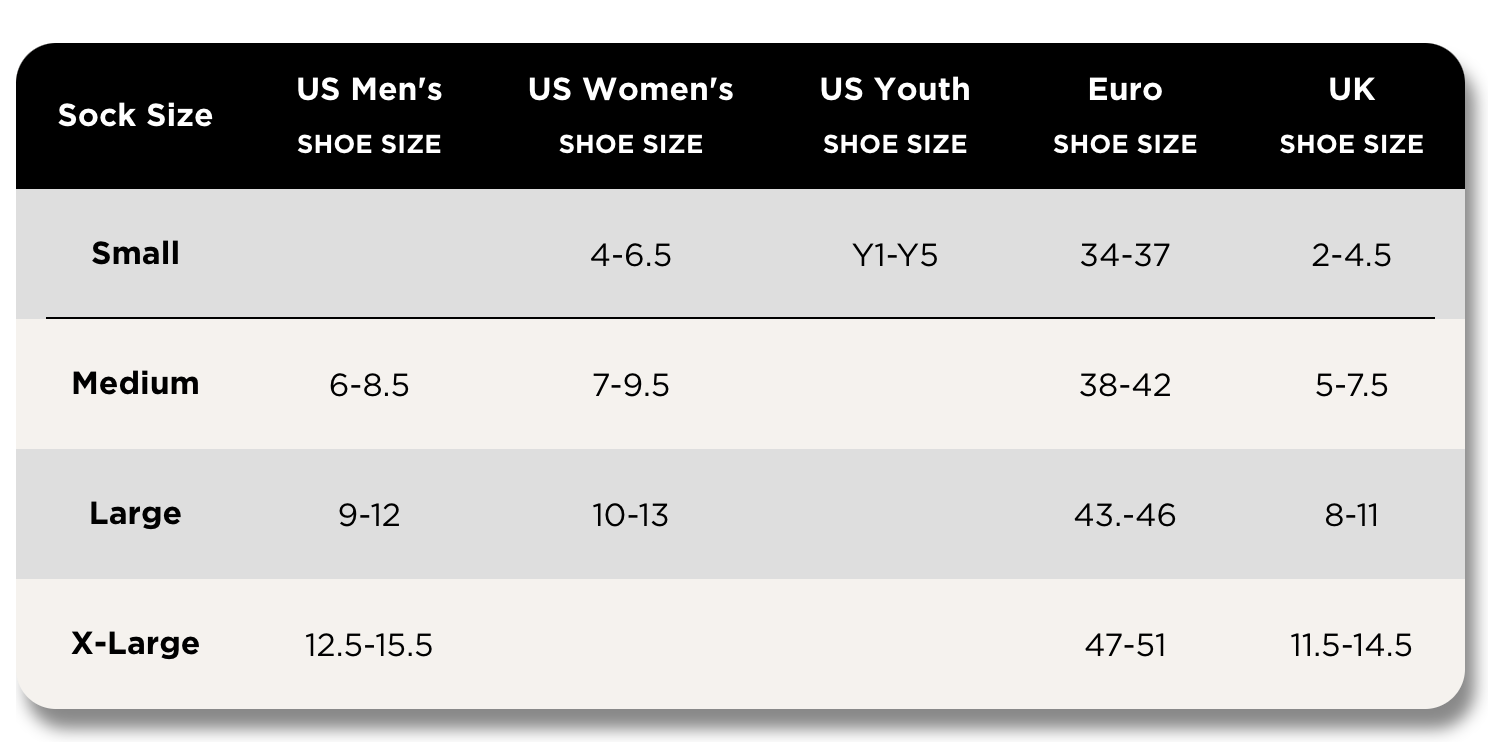This screenshot has width=1488, height=742.
Task: Click the Sock Size column header
Action: click(x=135, y=115)
